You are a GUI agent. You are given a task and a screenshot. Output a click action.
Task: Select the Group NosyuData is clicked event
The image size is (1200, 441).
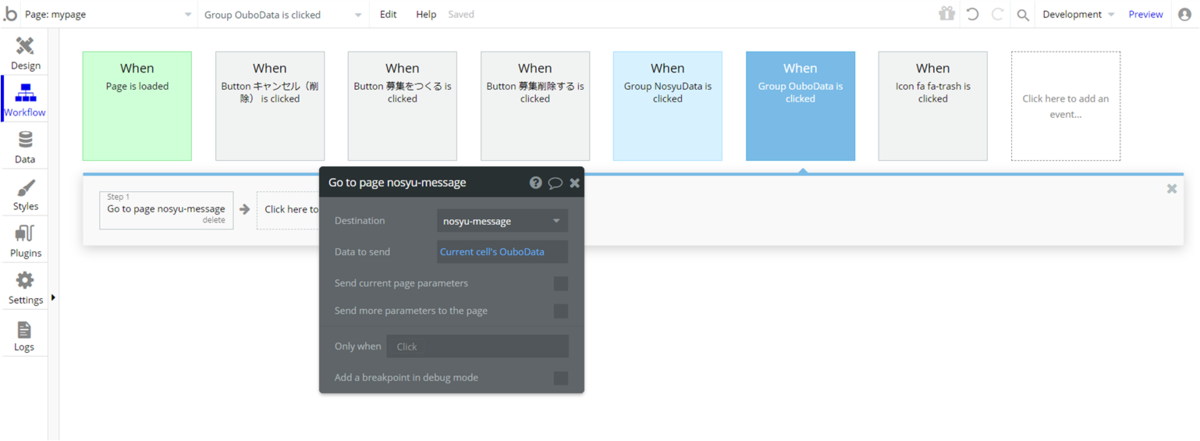668,106
